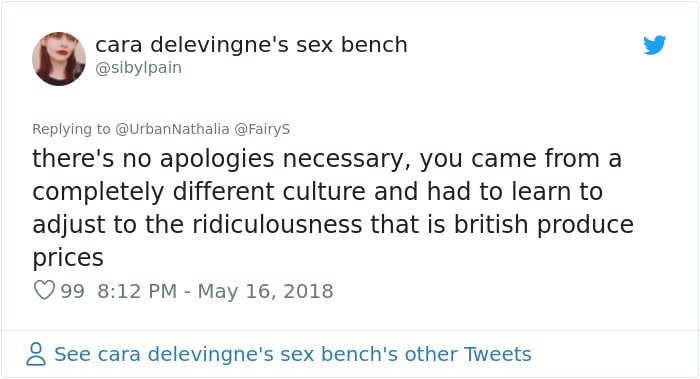This screenshot has width=700, height=379.
Task: Click the May 16, 2018 date
Action: tap(265, 291)
